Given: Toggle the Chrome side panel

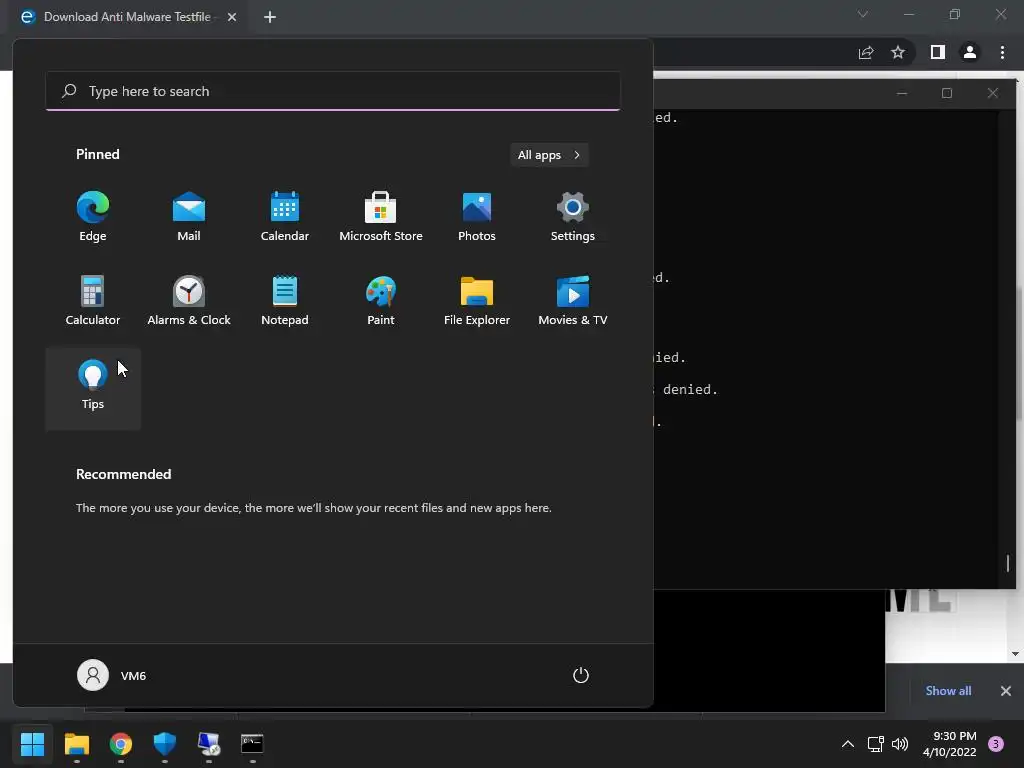Looking at the screenshot, I should pyautogui.click(x=938, y=52).
